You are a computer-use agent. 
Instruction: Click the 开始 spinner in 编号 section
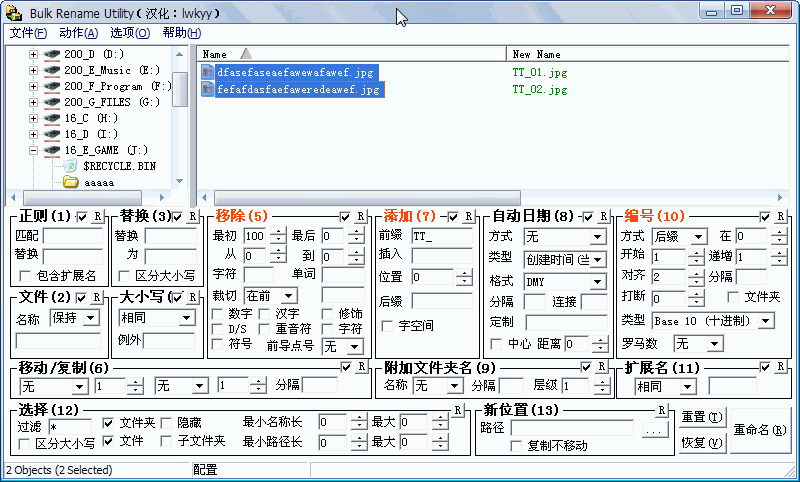[x=696, y=257]
